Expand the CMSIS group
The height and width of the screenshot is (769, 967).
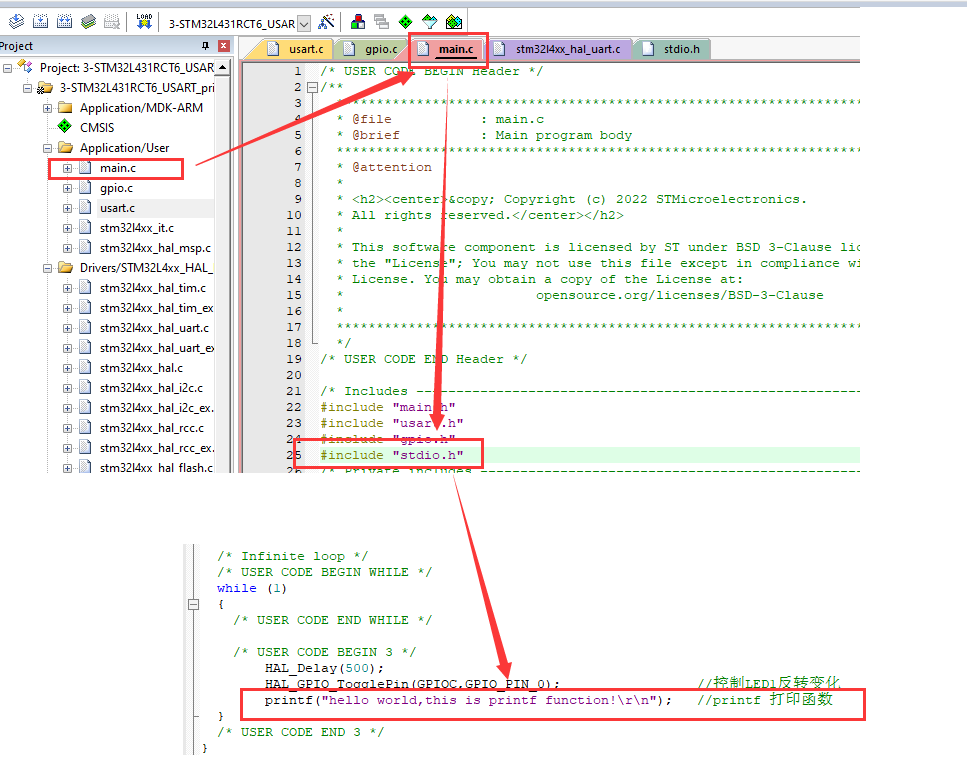pos(95,128)
